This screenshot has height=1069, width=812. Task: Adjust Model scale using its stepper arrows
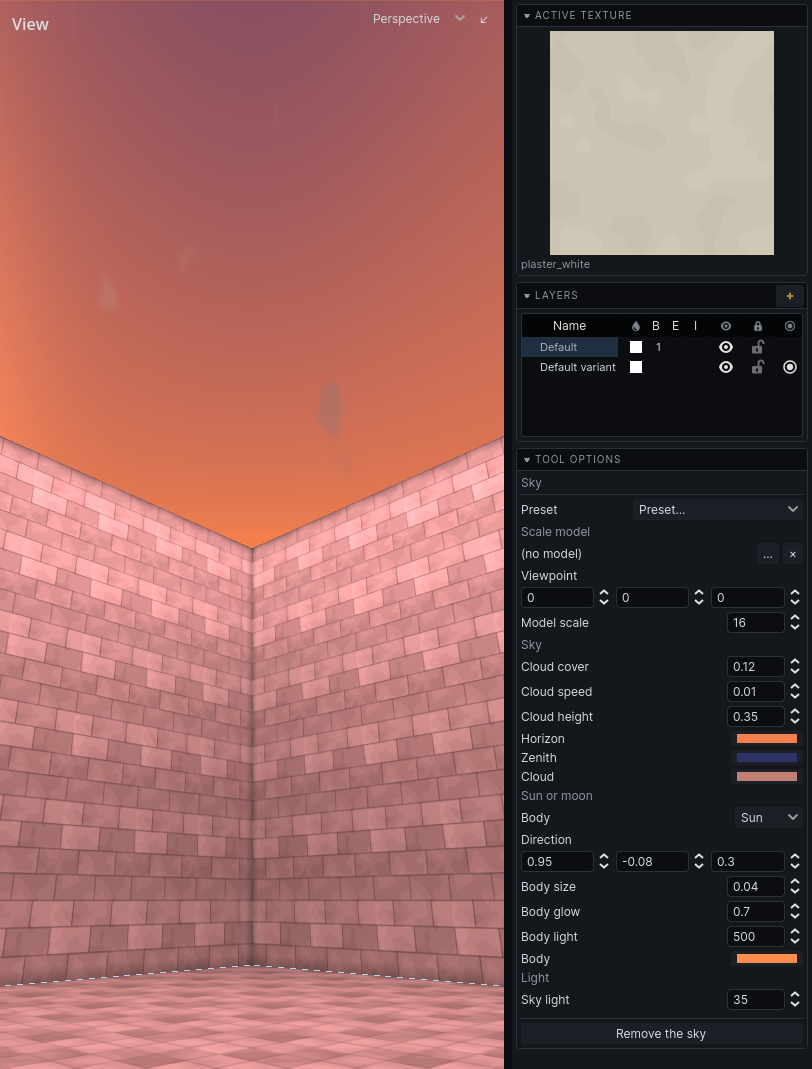click(x=794, y=622)
